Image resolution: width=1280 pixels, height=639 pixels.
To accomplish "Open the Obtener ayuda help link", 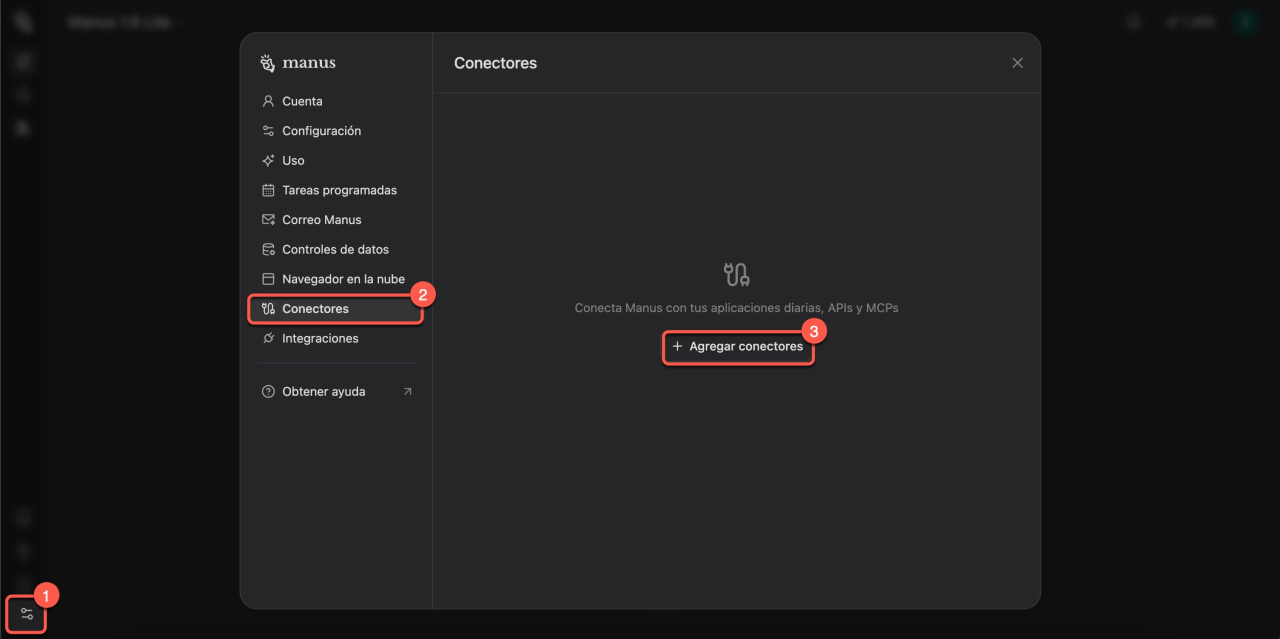I will coord(323,392).
